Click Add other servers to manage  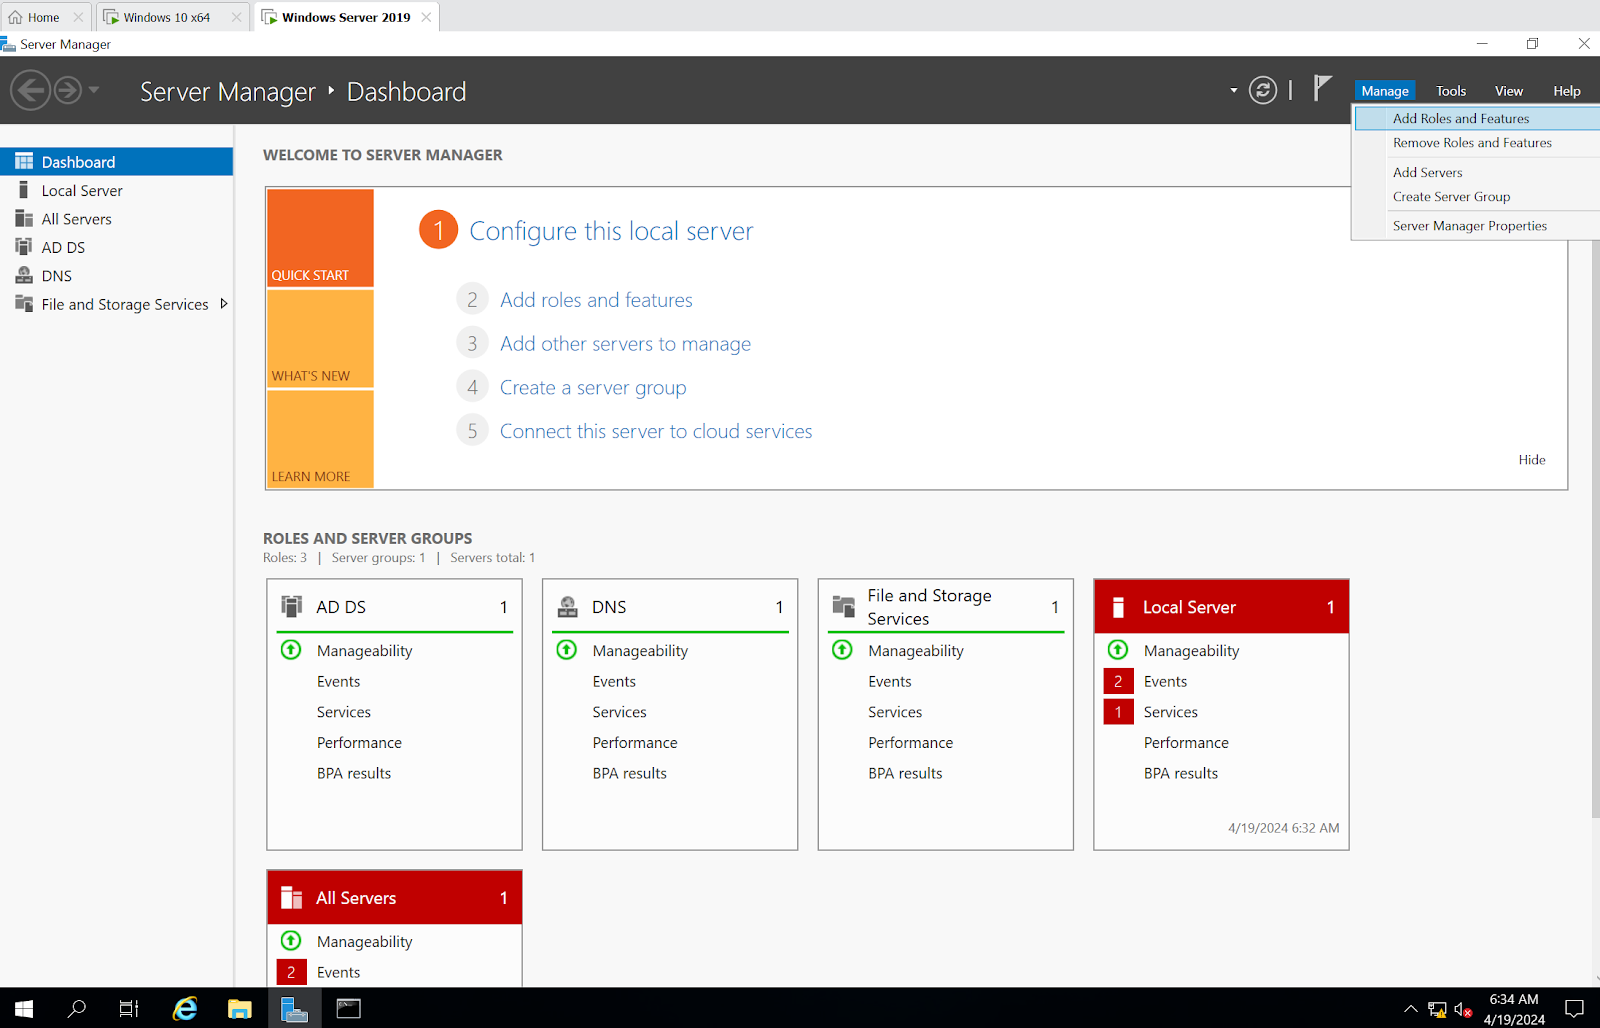click(625, 344)
